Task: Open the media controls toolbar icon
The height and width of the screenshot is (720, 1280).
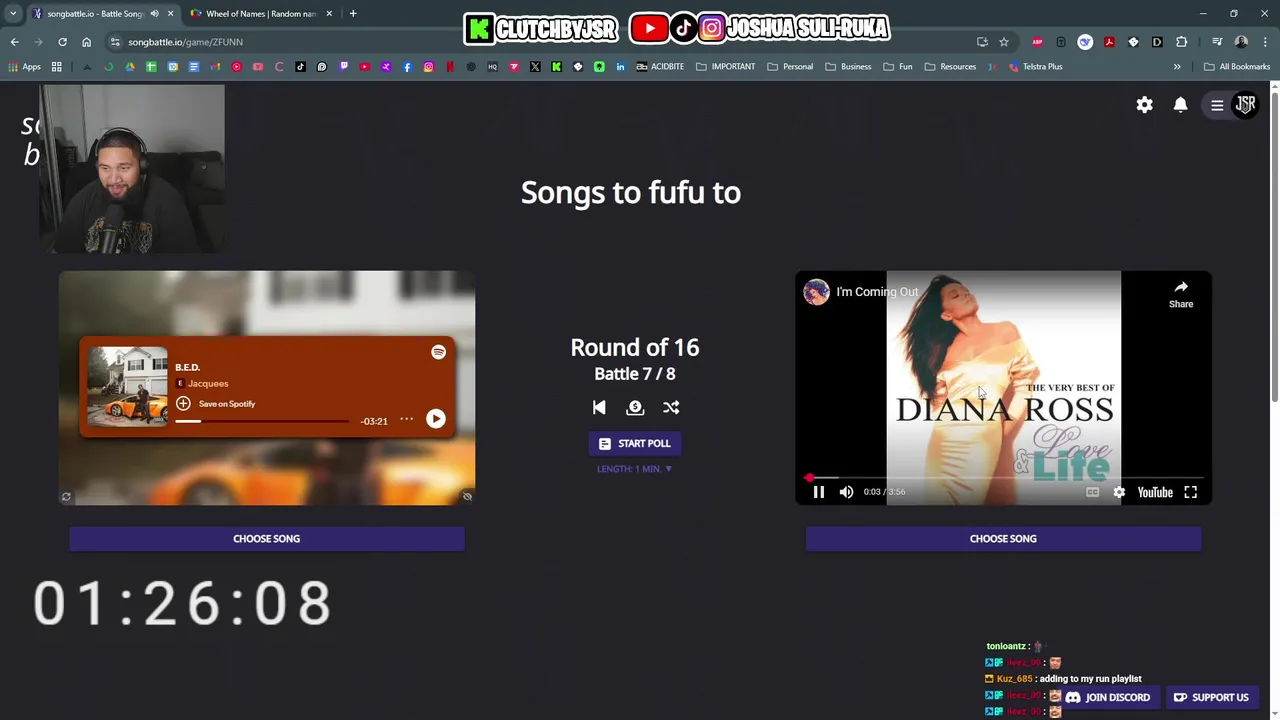Action: click(x=1217, y=42)
